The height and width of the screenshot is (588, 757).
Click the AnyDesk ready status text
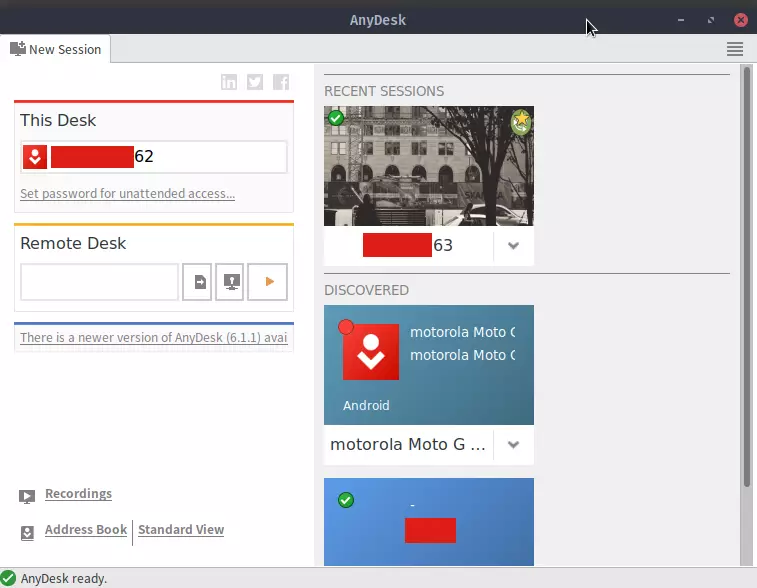(64, 578)
